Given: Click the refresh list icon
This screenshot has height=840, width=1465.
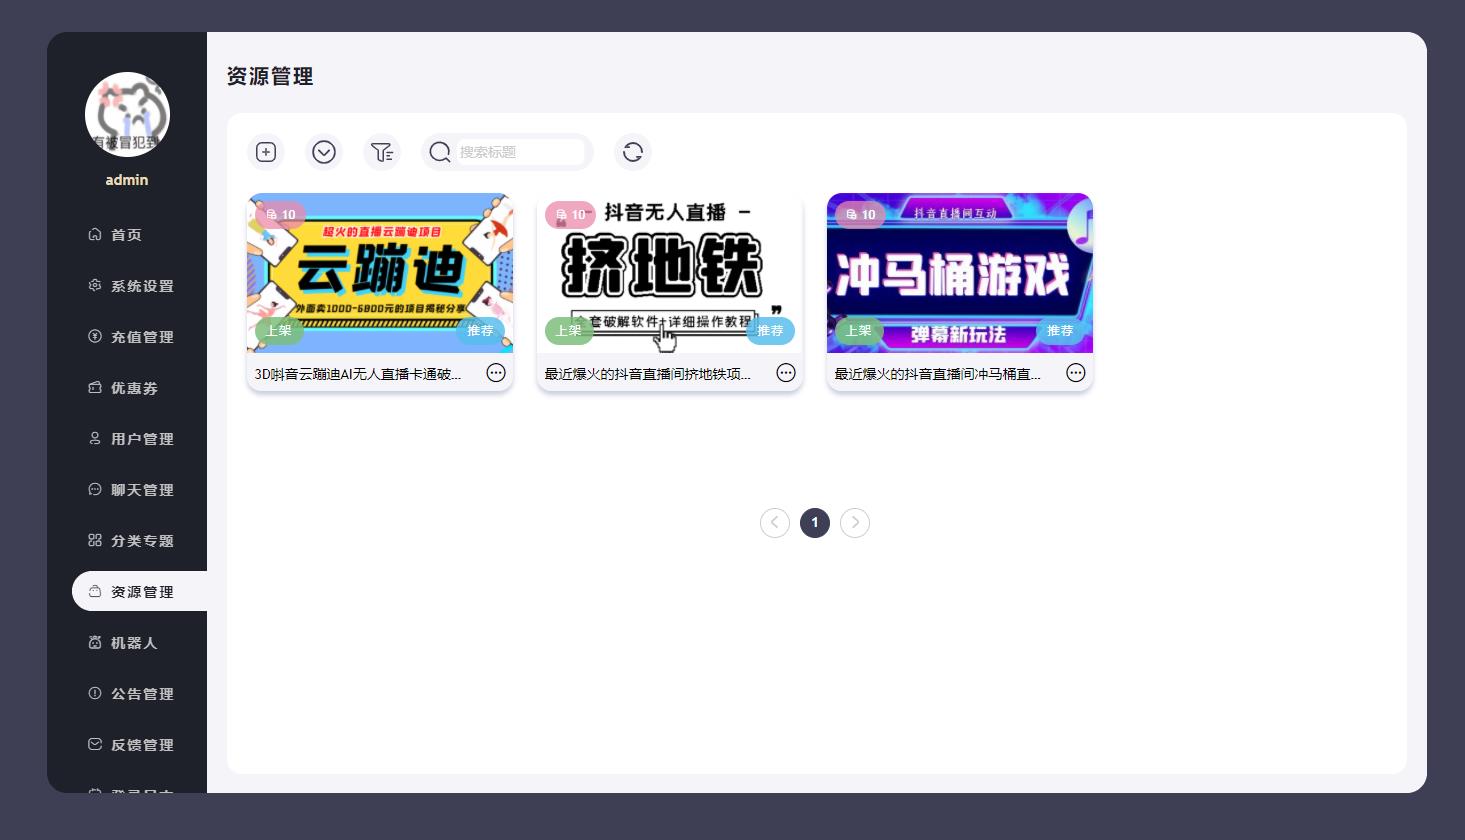Looking at the screenshot, I should pos(632,152).
